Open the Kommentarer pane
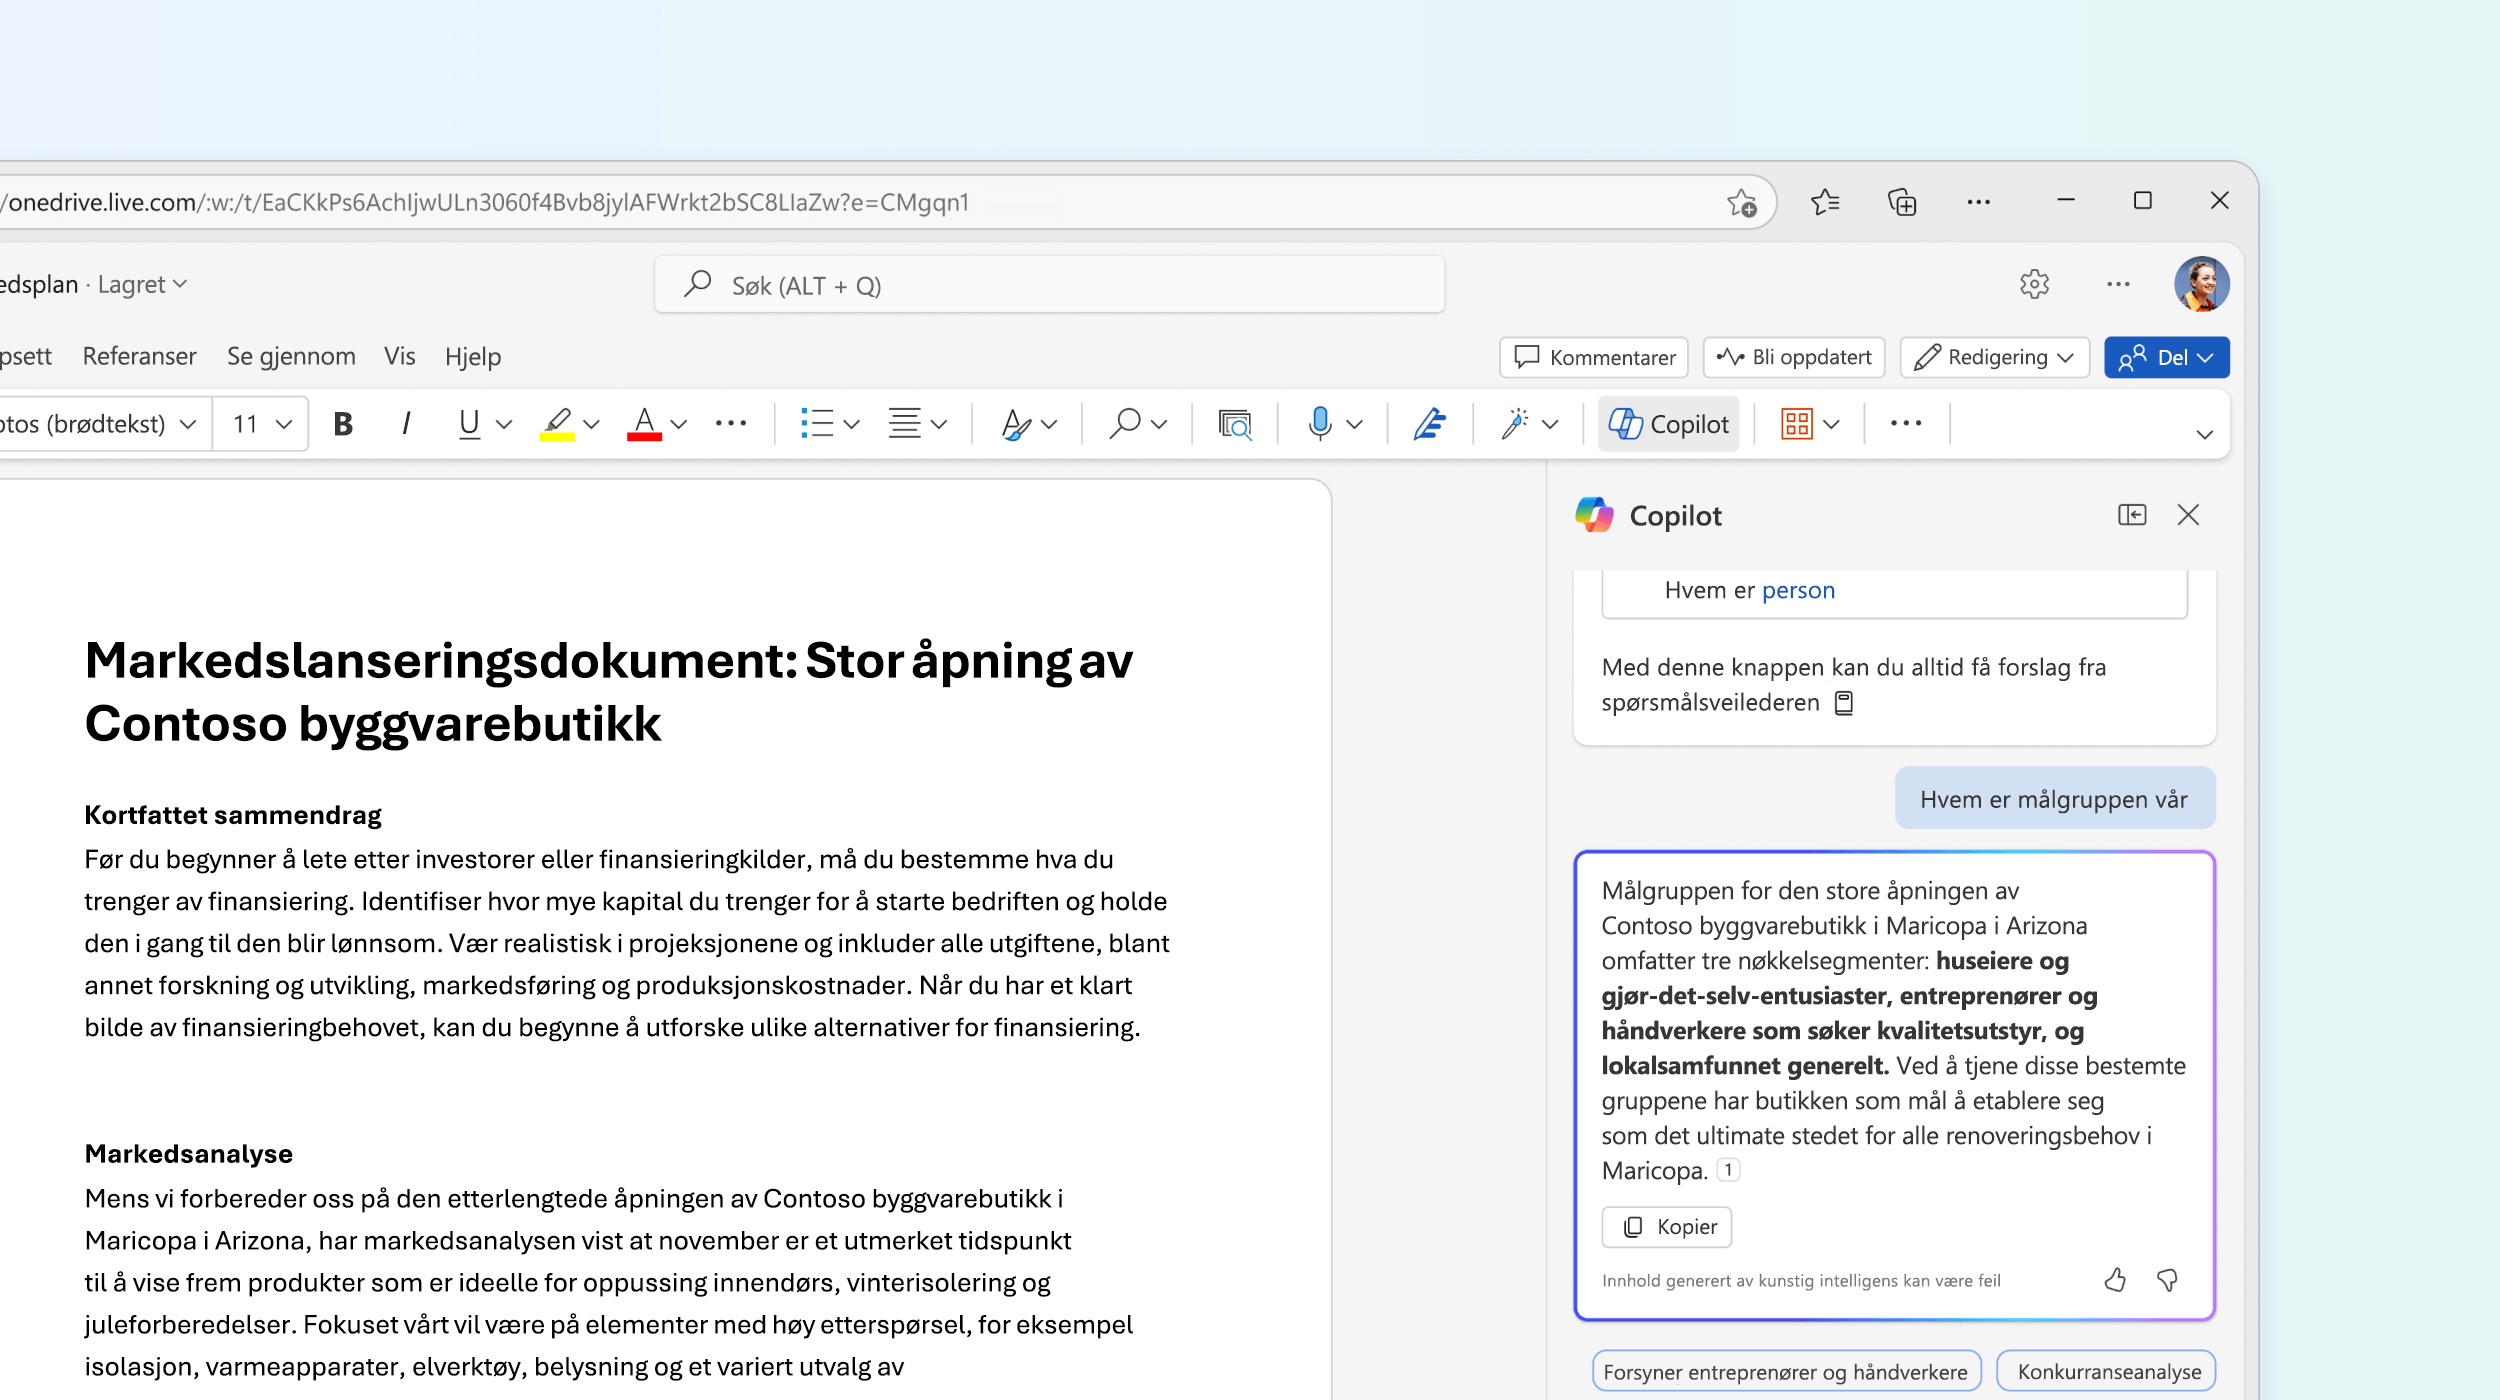This screenshot has height=1400, width=2500. point(1594,358)
